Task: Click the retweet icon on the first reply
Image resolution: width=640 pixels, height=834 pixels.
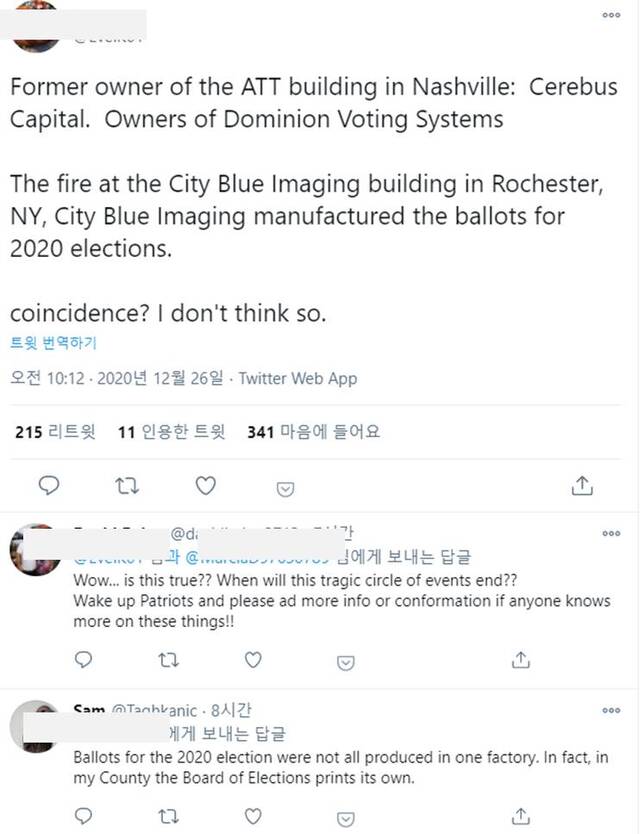Action: (168, 661)
